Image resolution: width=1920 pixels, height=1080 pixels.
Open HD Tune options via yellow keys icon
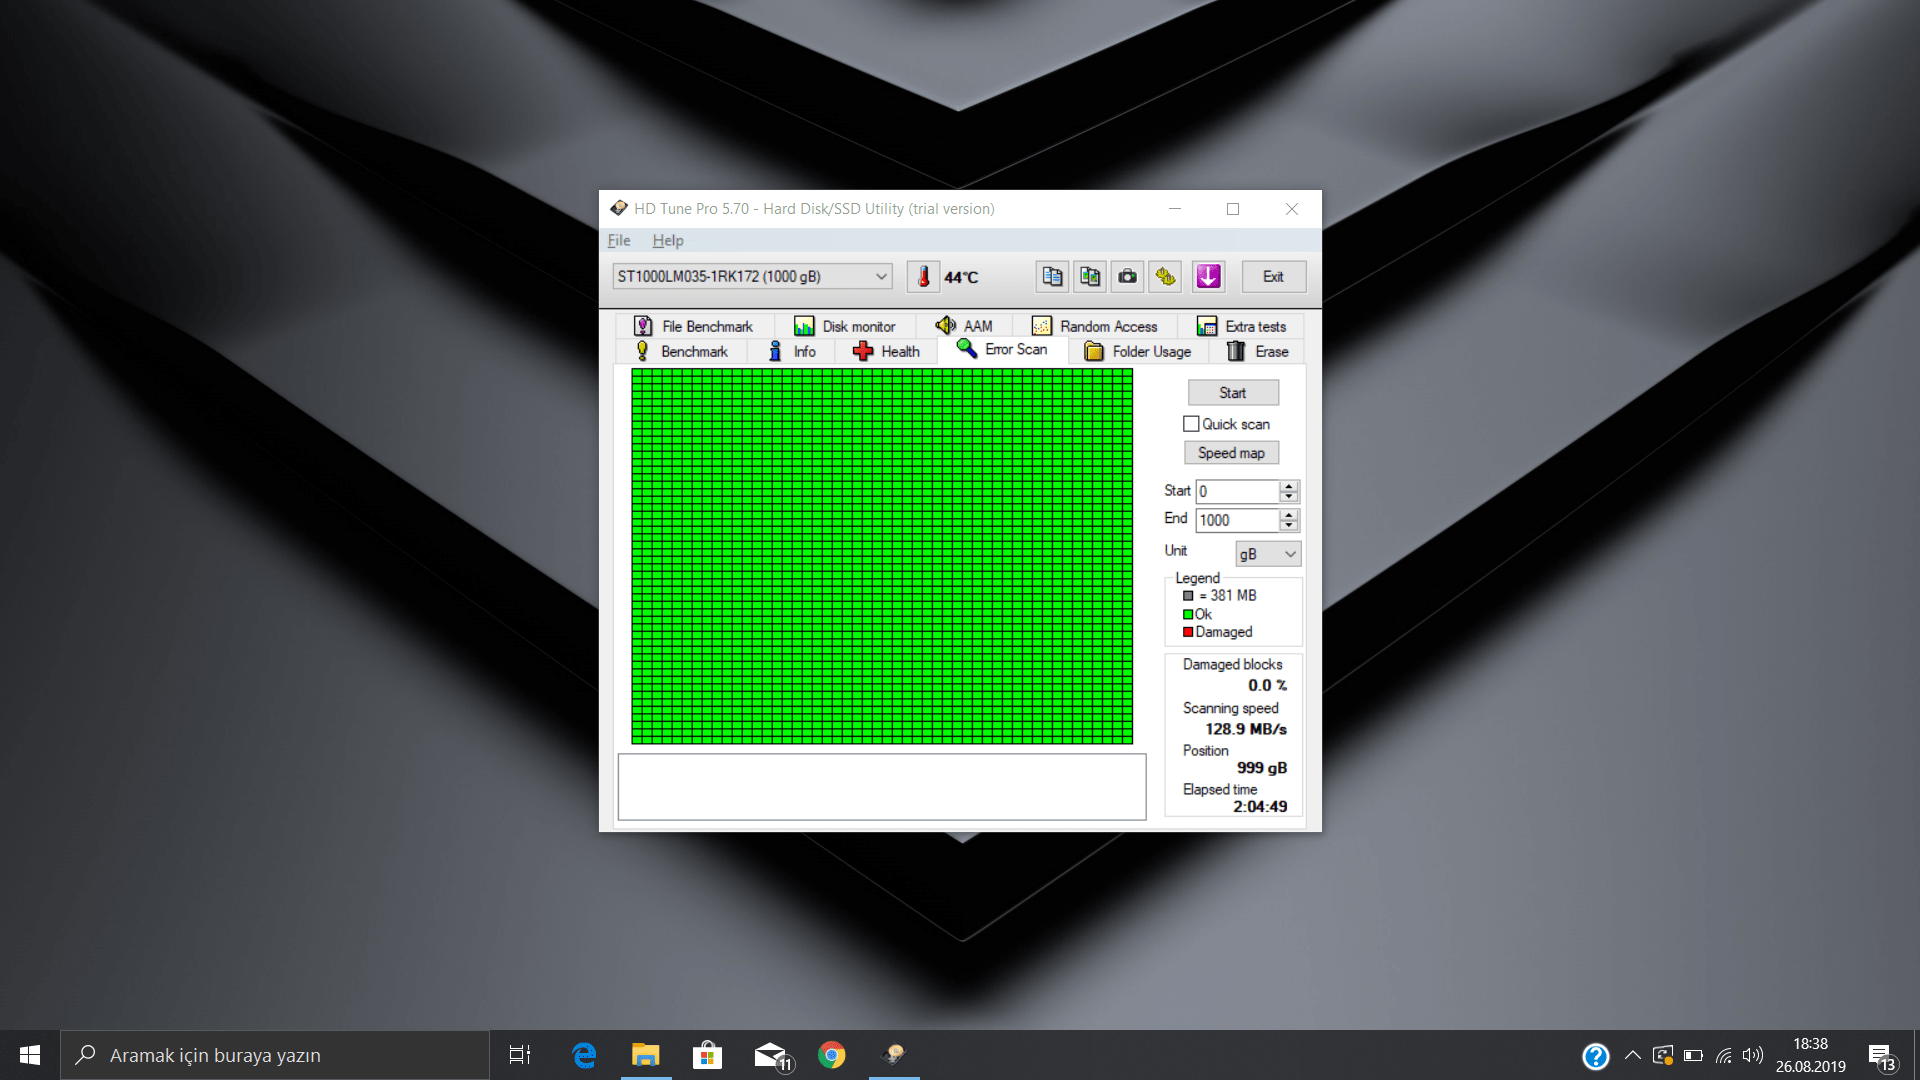[1165, 276]
